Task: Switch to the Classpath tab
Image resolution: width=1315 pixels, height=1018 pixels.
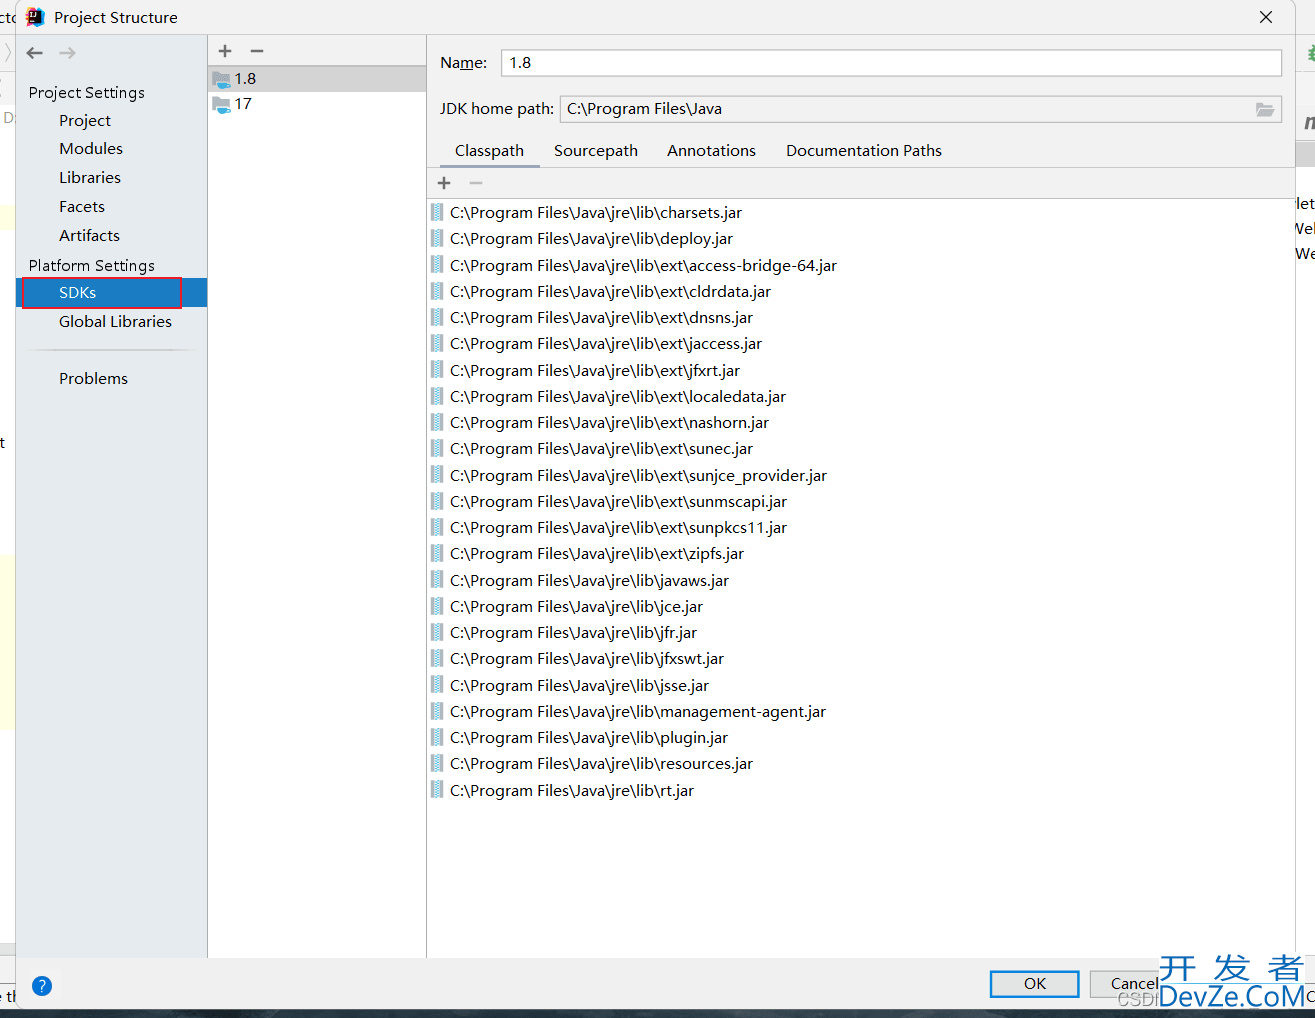Action: pyautogui.click(x=489, y=151)
